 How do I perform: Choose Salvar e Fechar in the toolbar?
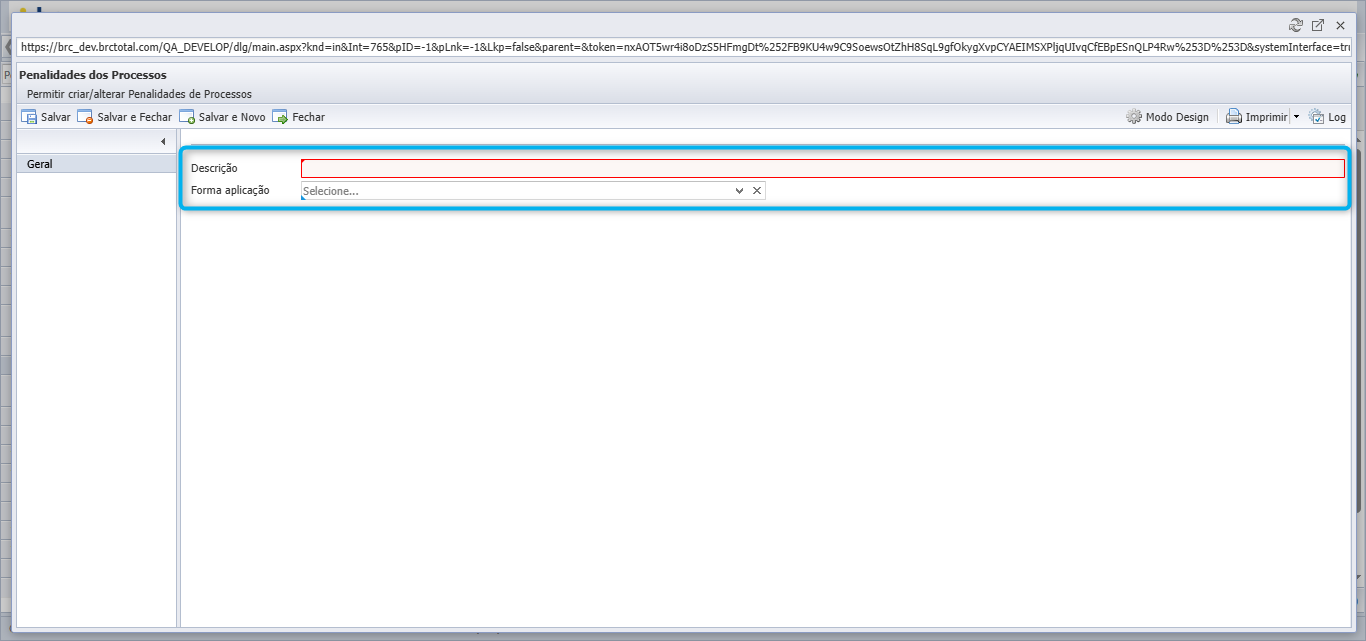point(125,117)
